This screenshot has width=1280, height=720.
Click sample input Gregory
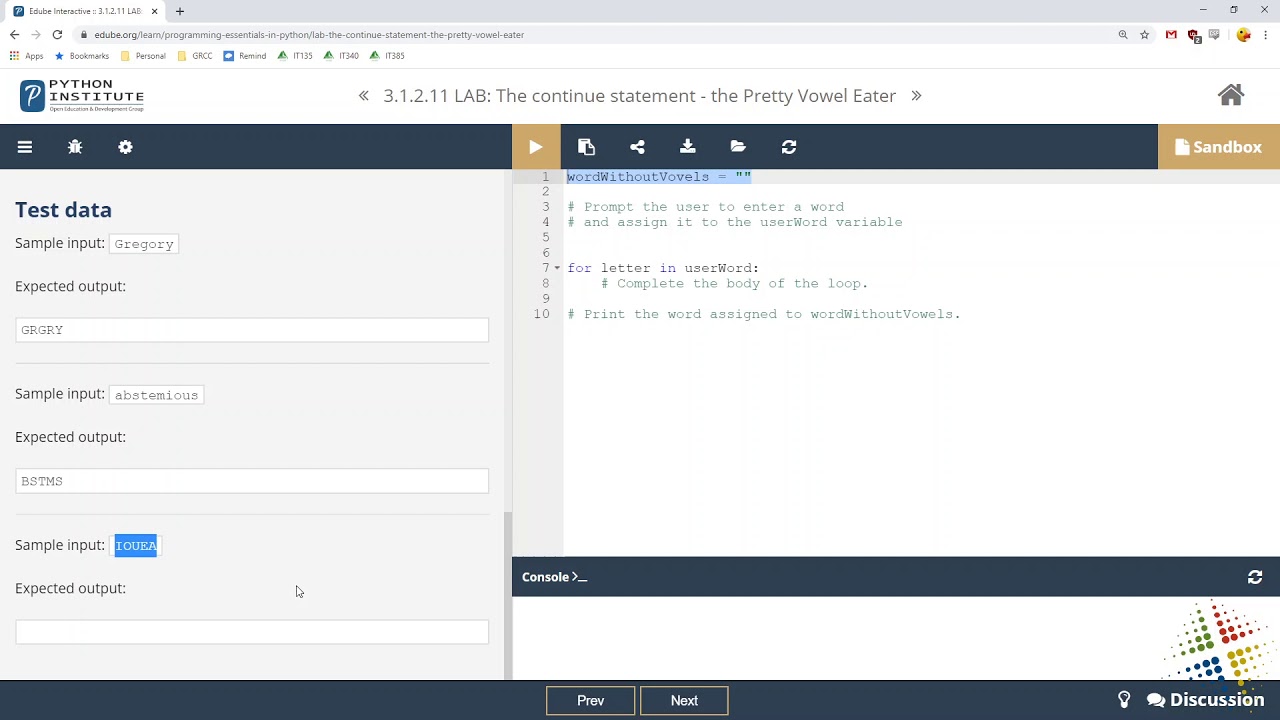144,244
